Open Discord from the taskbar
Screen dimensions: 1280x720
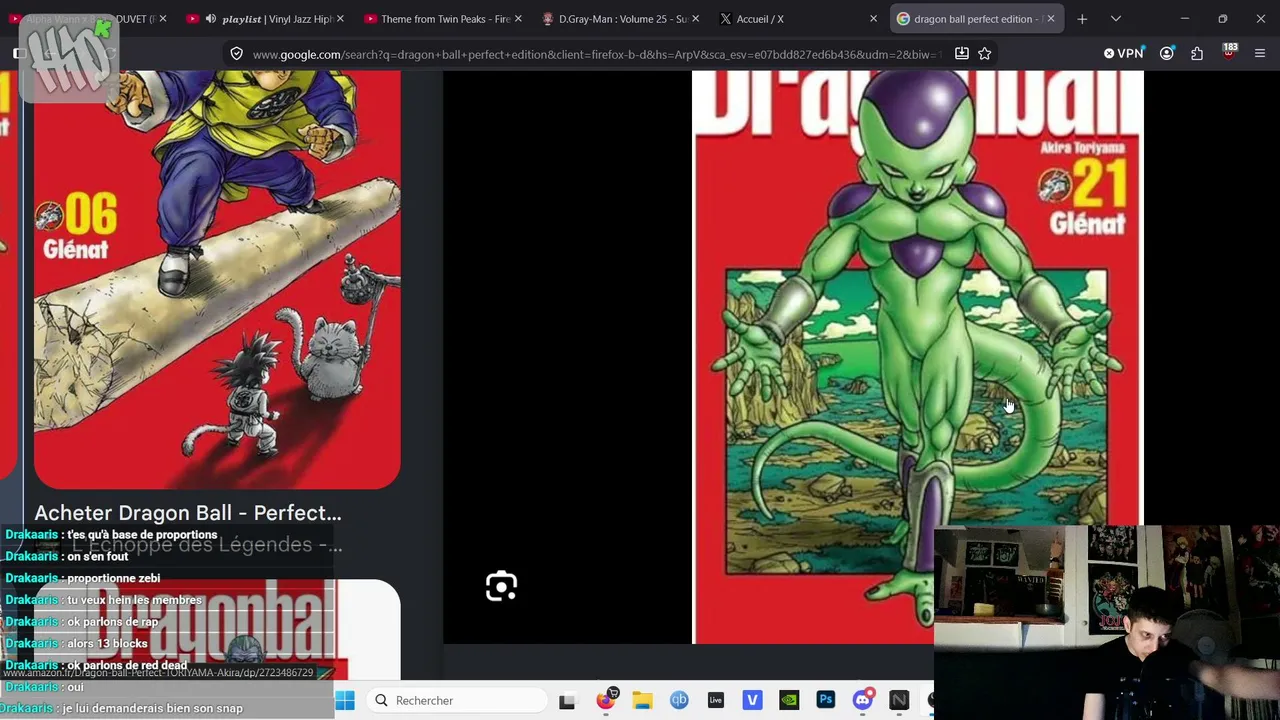point(863,700)
